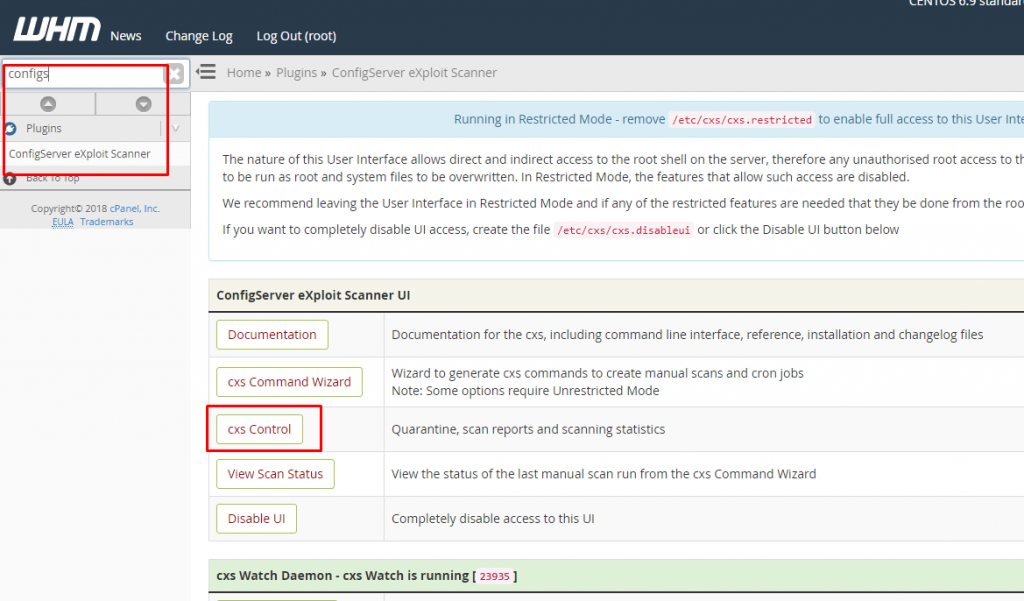Go to Home in the breadcrumb
Image resolution: width=1024 pixels, height=601 pixels.
pyautogui.click(x=243, y=73)
